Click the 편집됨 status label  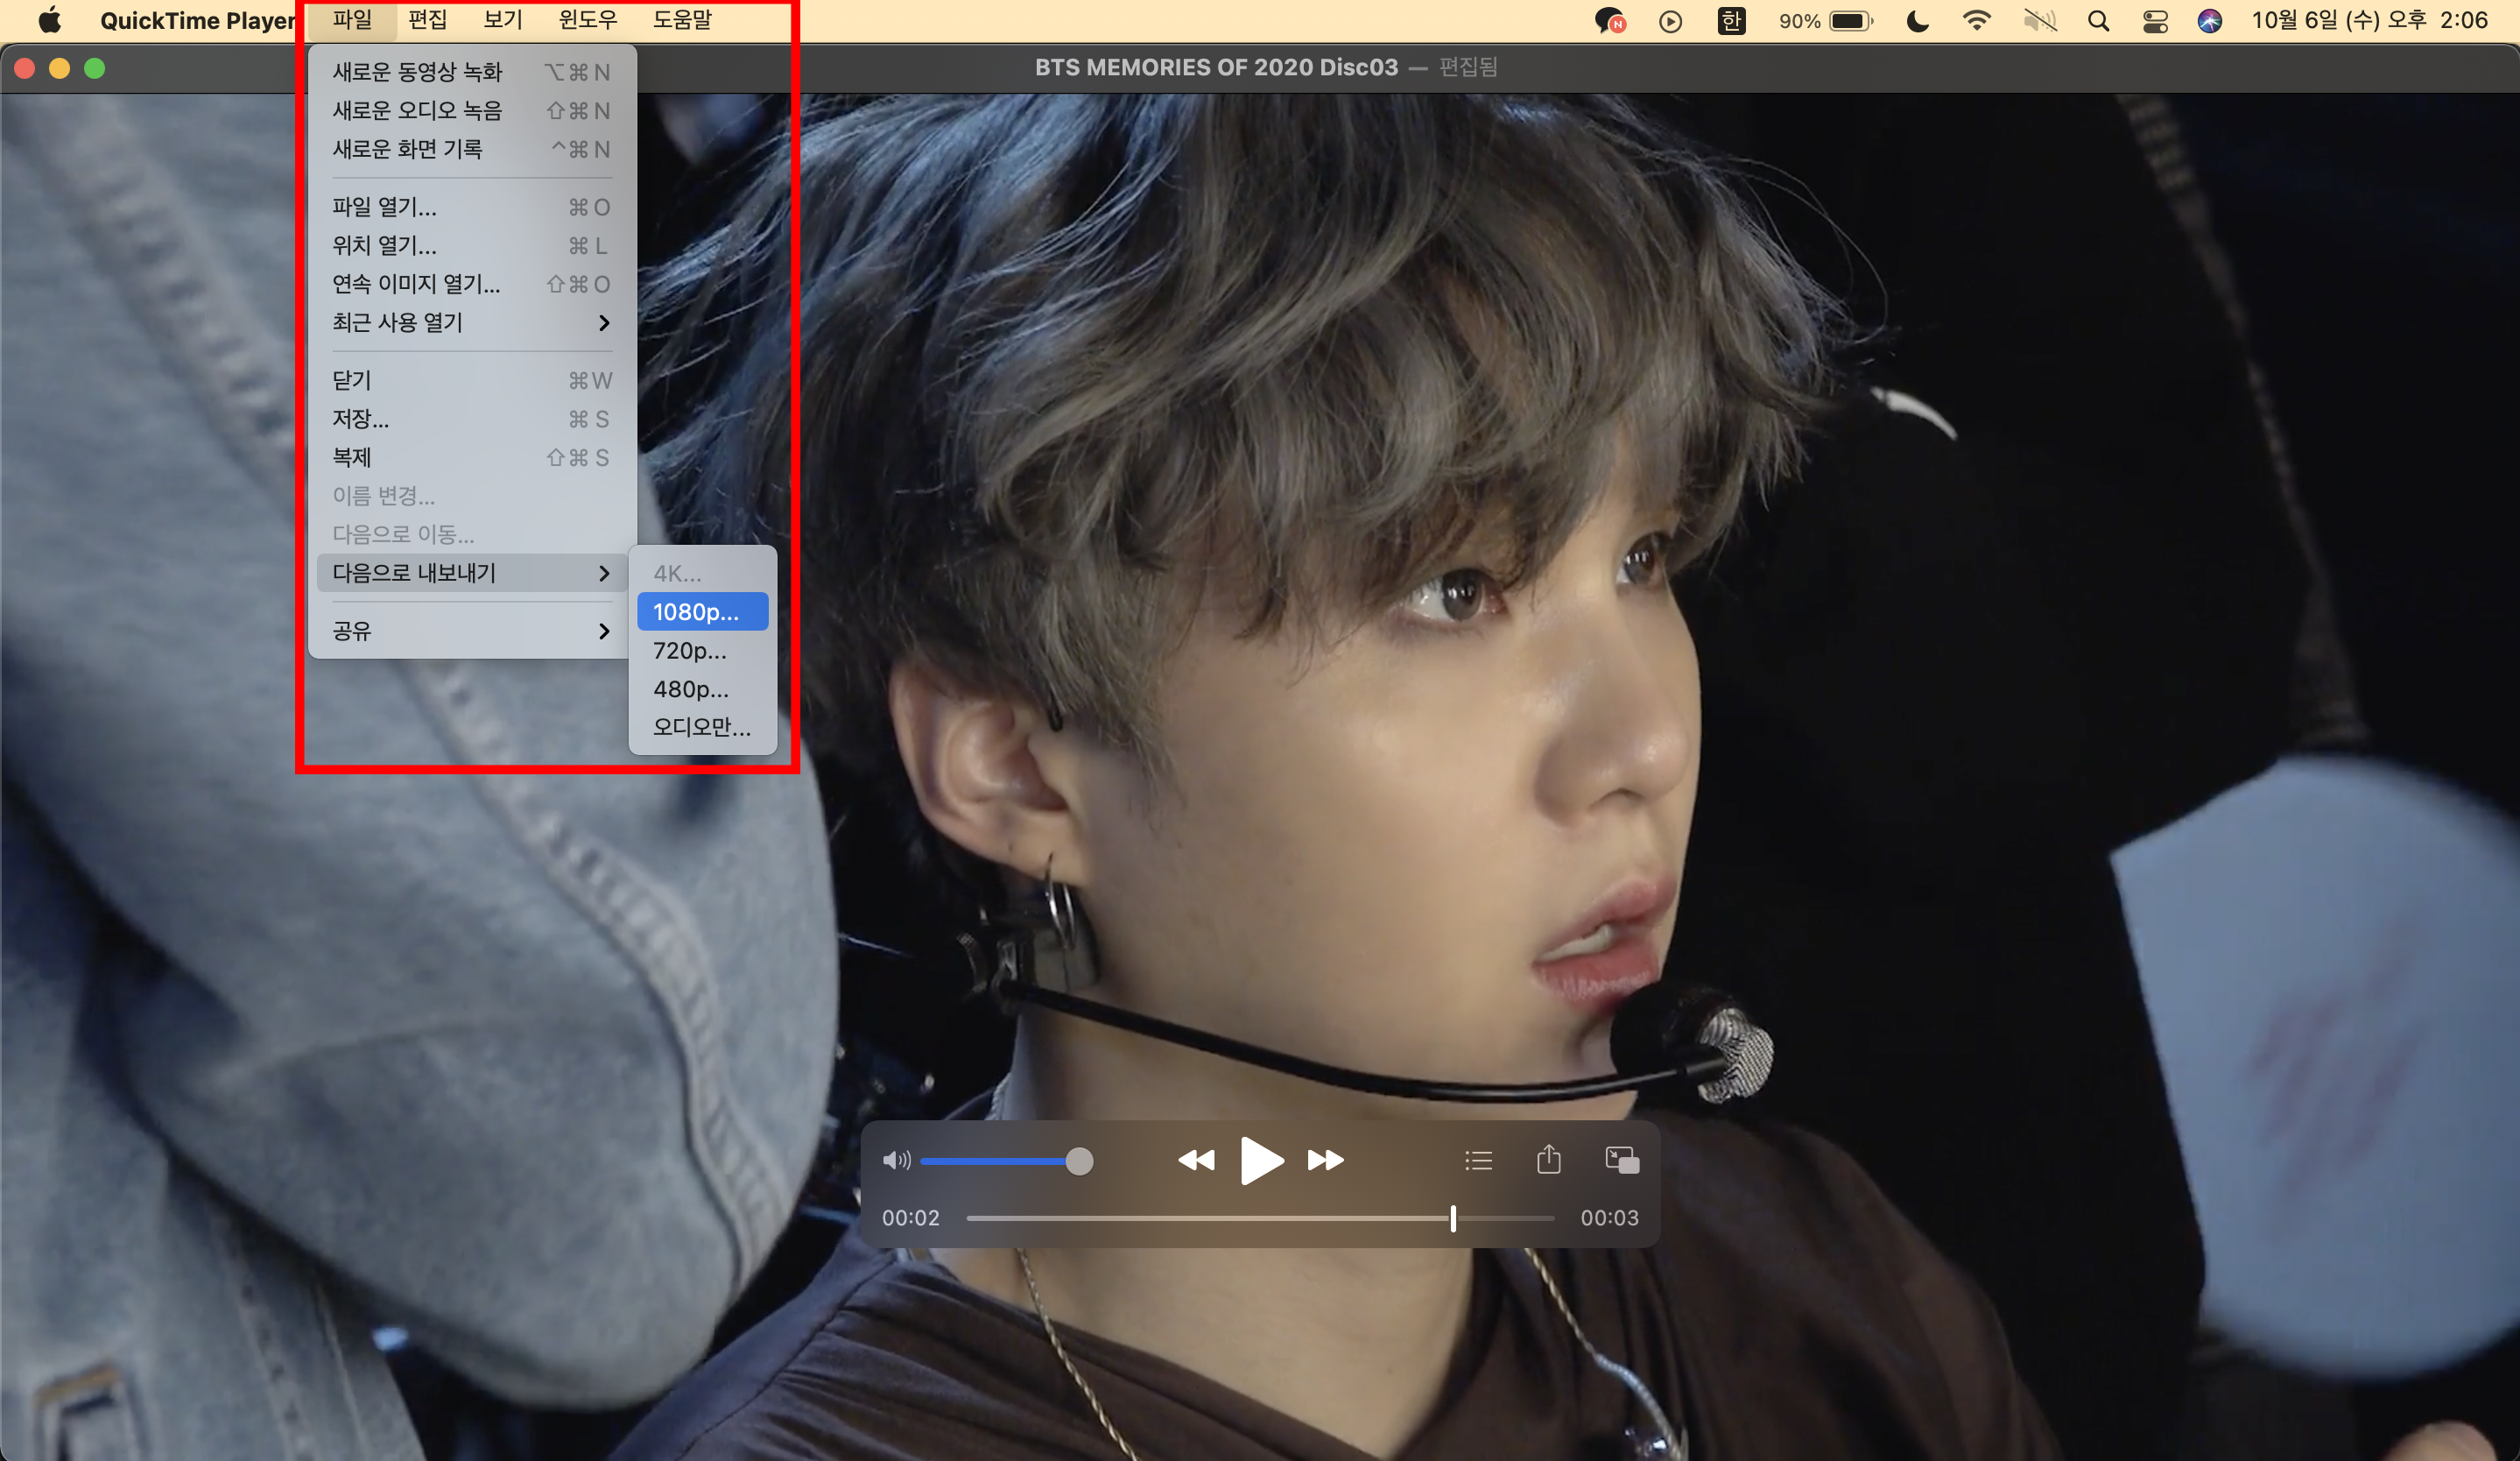[x=1468, y=67]
